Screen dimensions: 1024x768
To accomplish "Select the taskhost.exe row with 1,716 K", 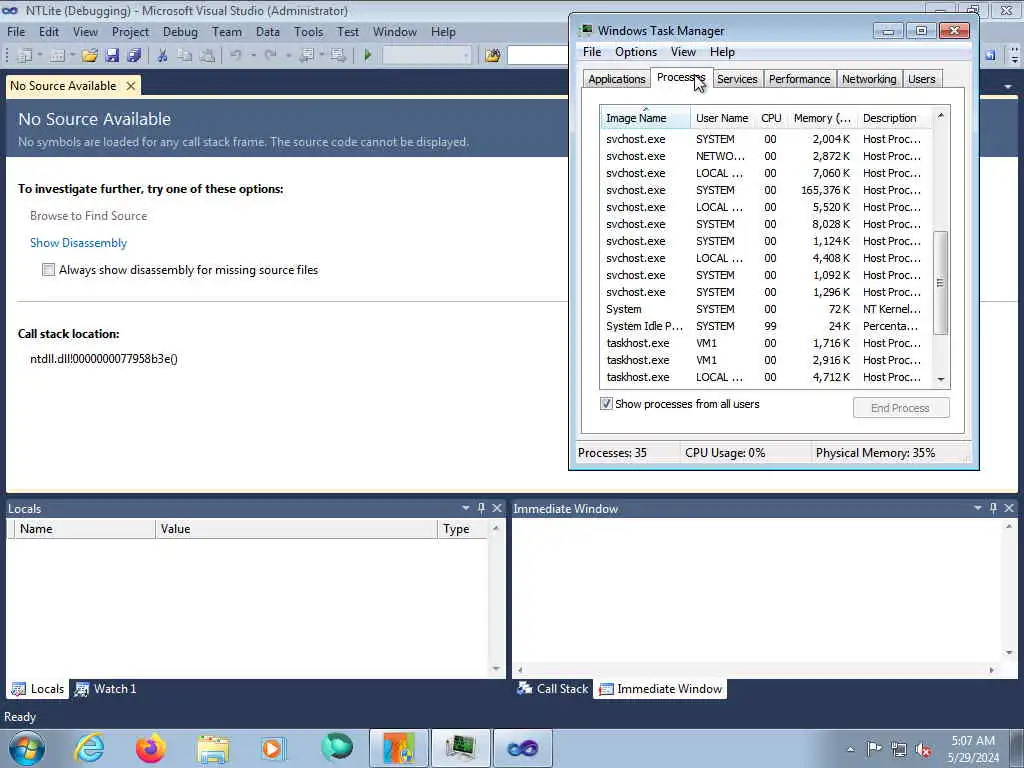I will pyautogui.click(x=766, y=343).
